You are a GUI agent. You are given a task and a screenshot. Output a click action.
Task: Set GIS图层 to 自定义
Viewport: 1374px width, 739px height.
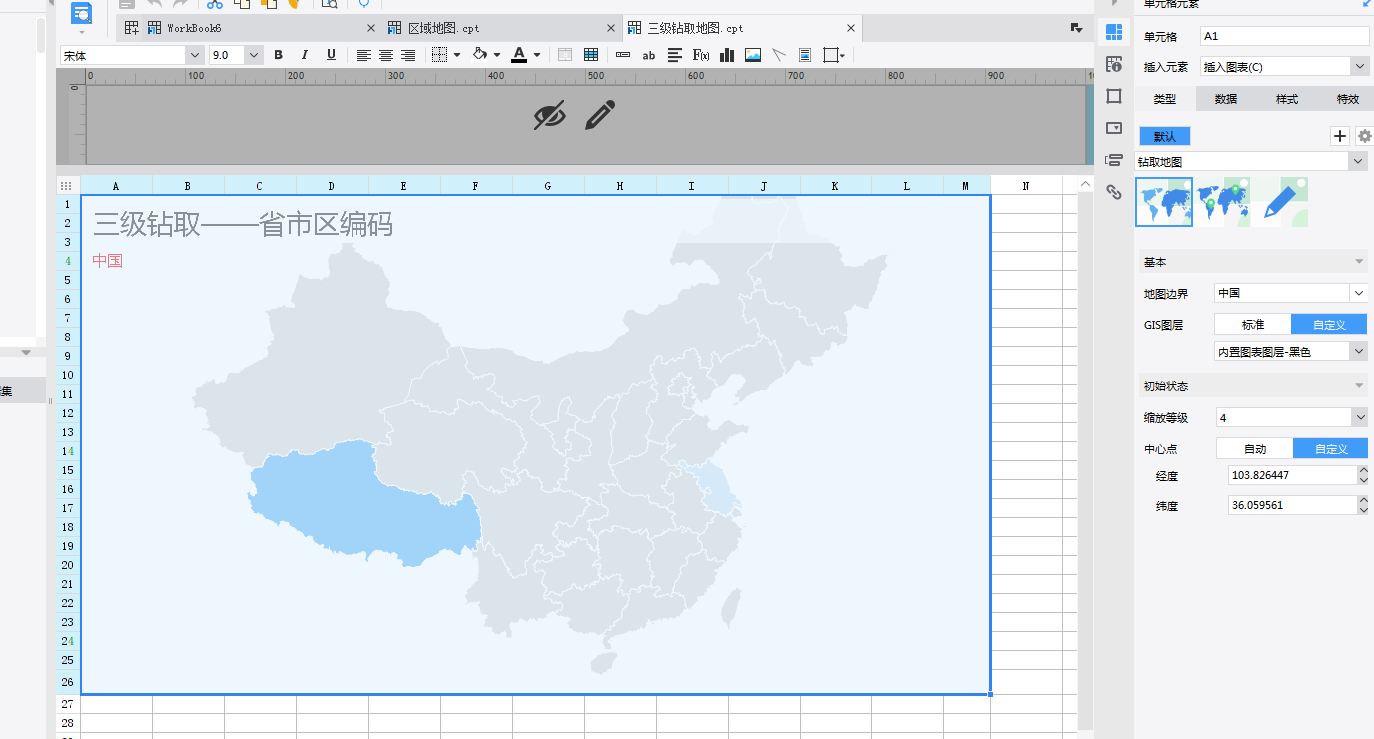pyautogui.click(x=1329, y=324)
